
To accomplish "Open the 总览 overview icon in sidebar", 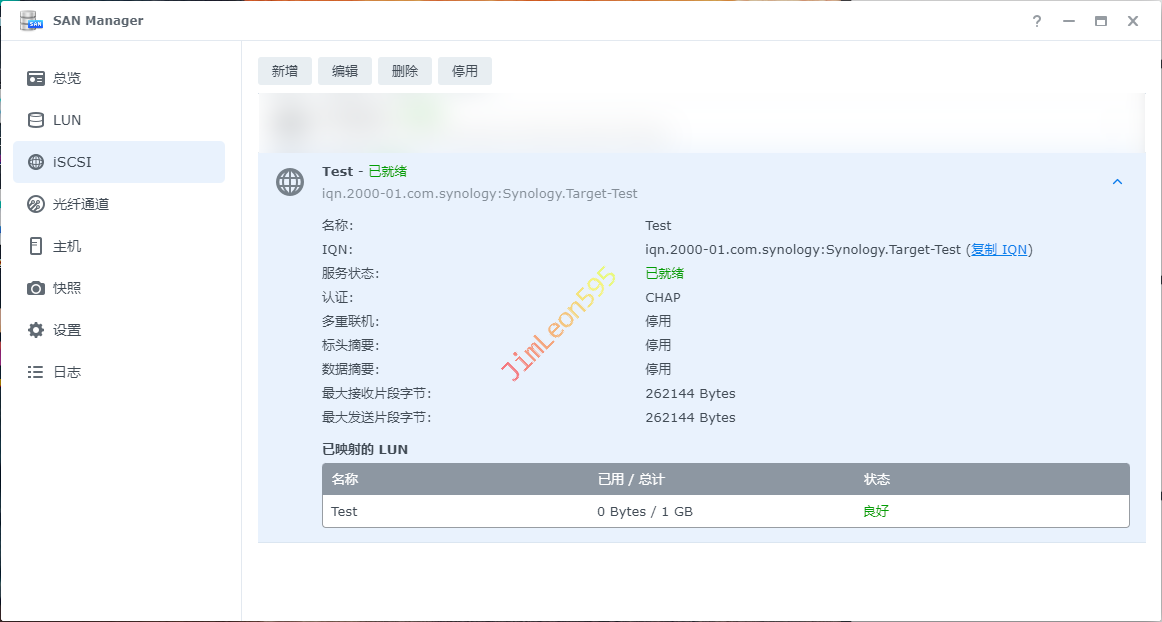I will (36, 78).
